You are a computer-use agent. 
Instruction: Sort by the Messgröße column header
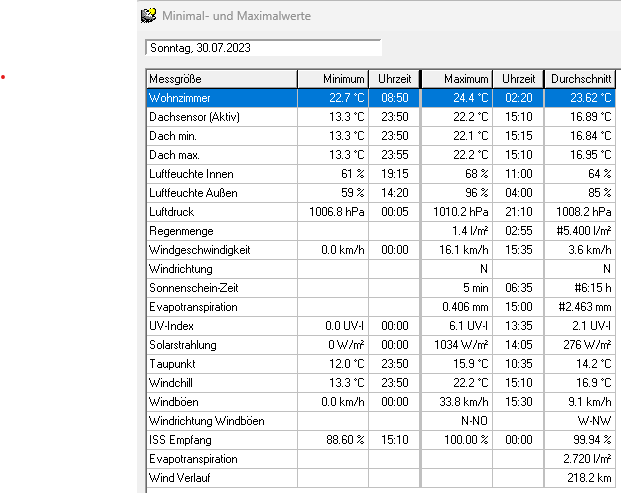[221, 79]
